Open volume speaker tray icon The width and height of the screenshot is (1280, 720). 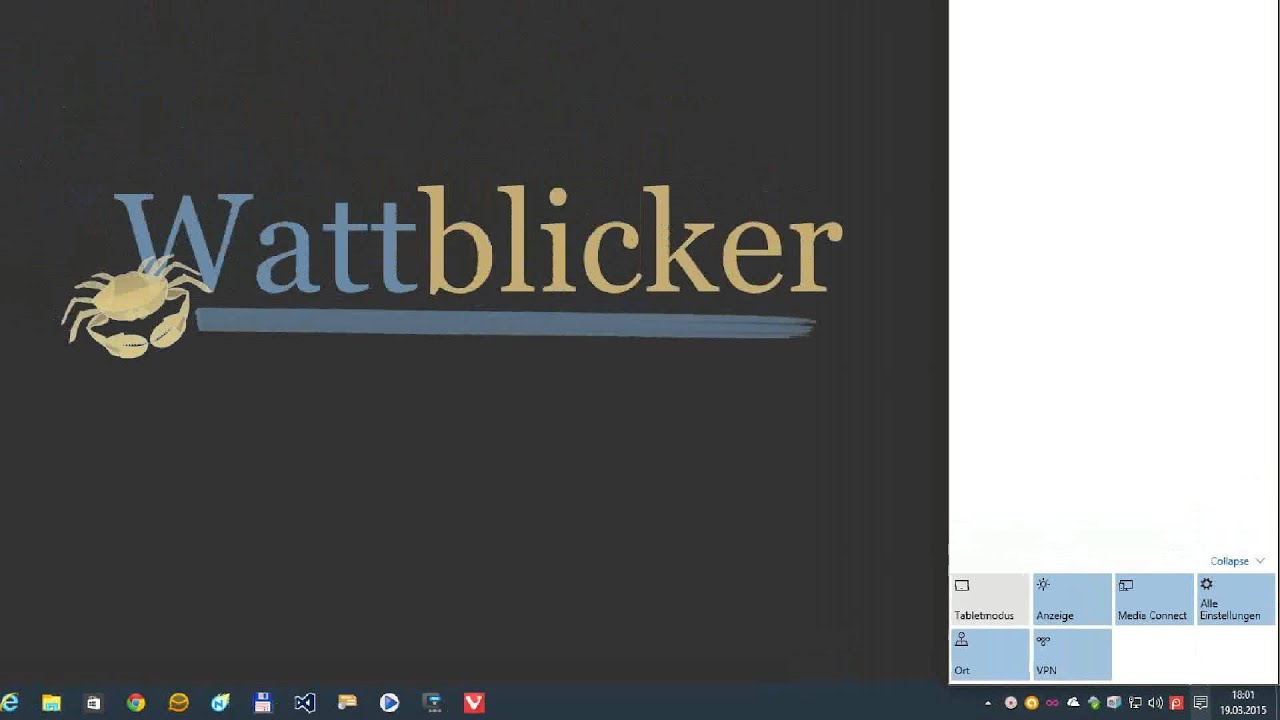[1156, 703]
